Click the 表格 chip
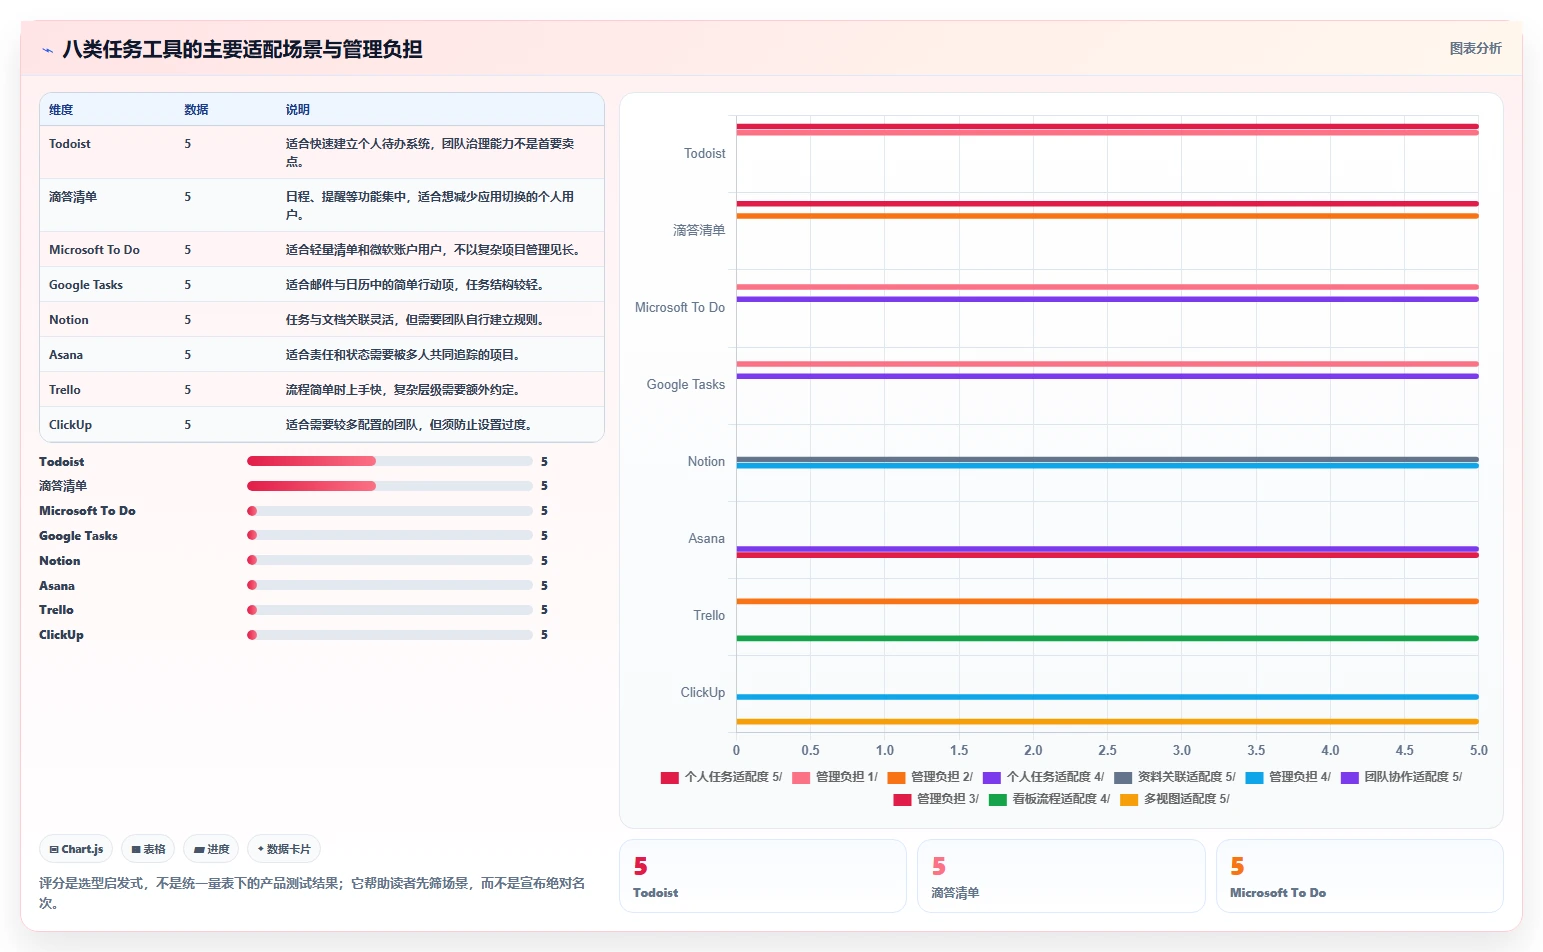 pyautogui.click(x=148, y=849)
